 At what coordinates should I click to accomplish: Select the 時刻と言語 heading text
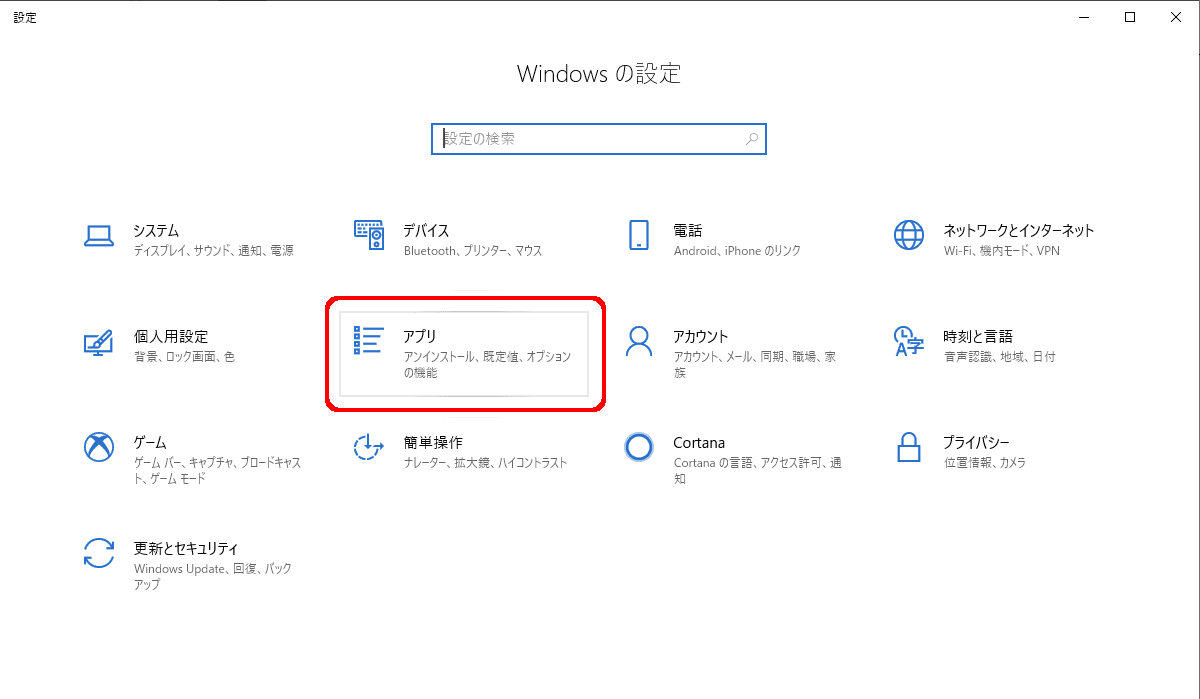tap(978, 336)
